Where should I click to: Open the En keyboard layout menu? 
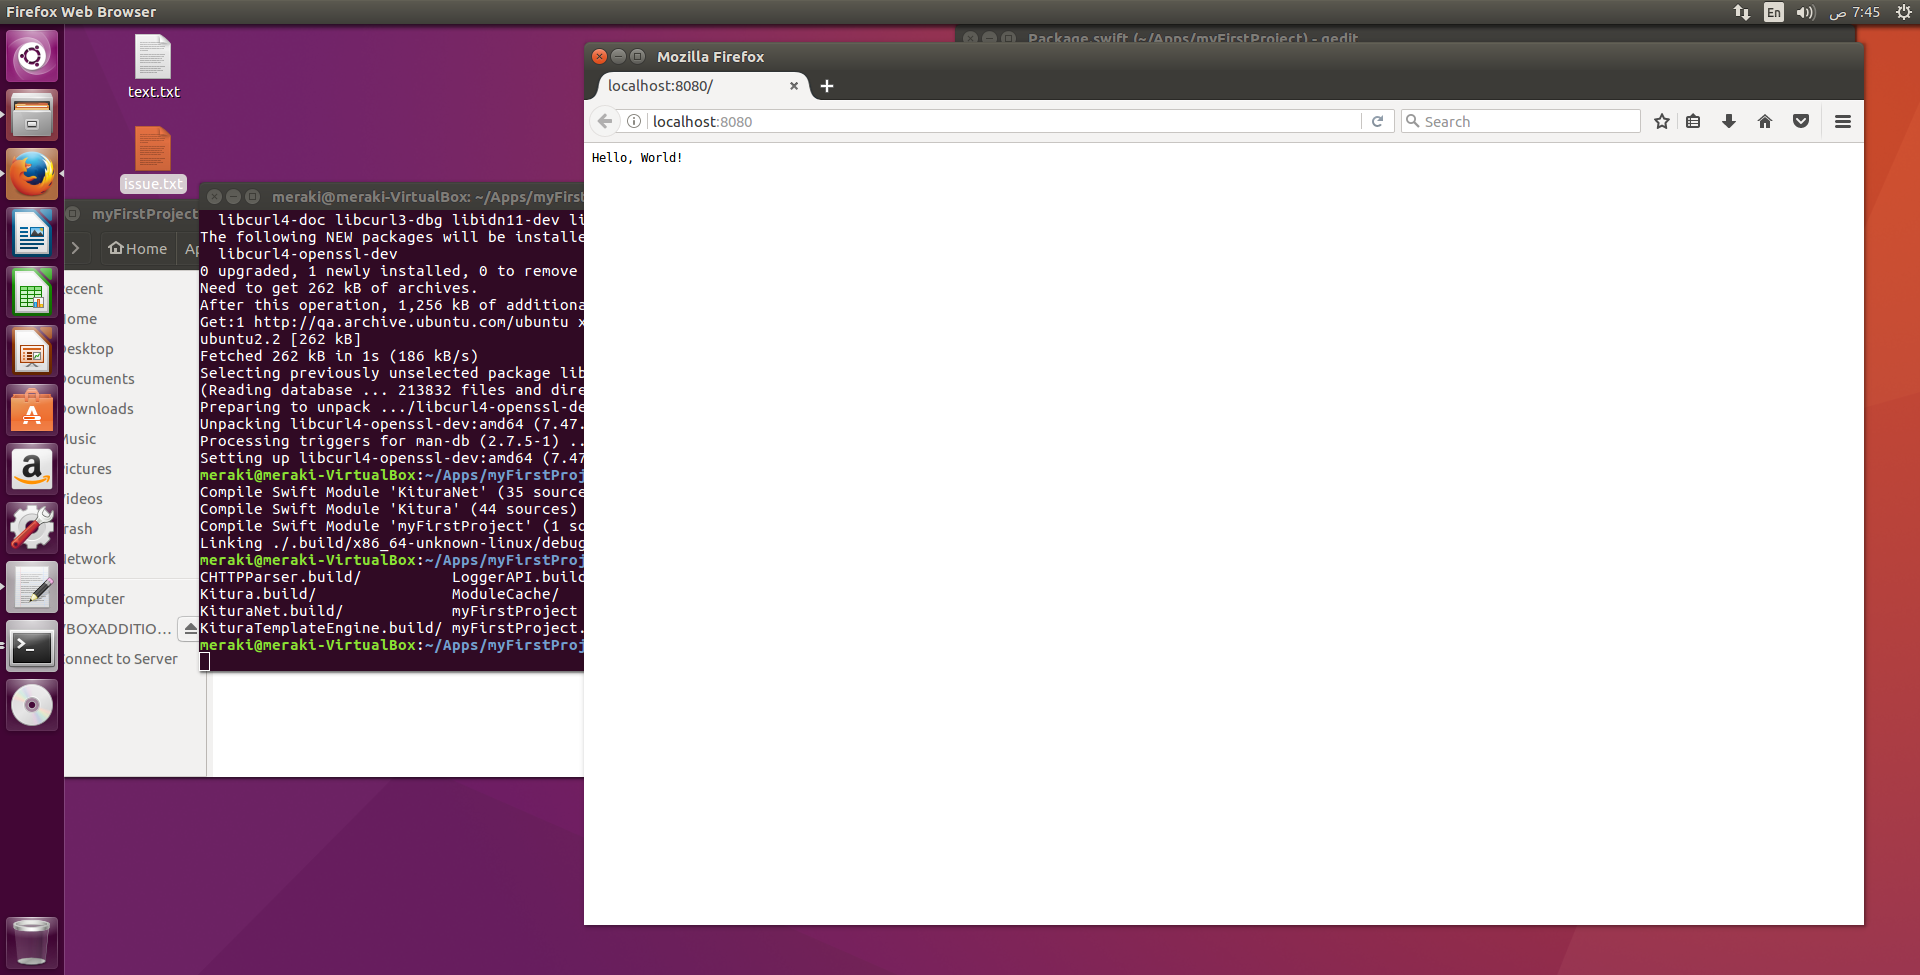point(1773,12)
